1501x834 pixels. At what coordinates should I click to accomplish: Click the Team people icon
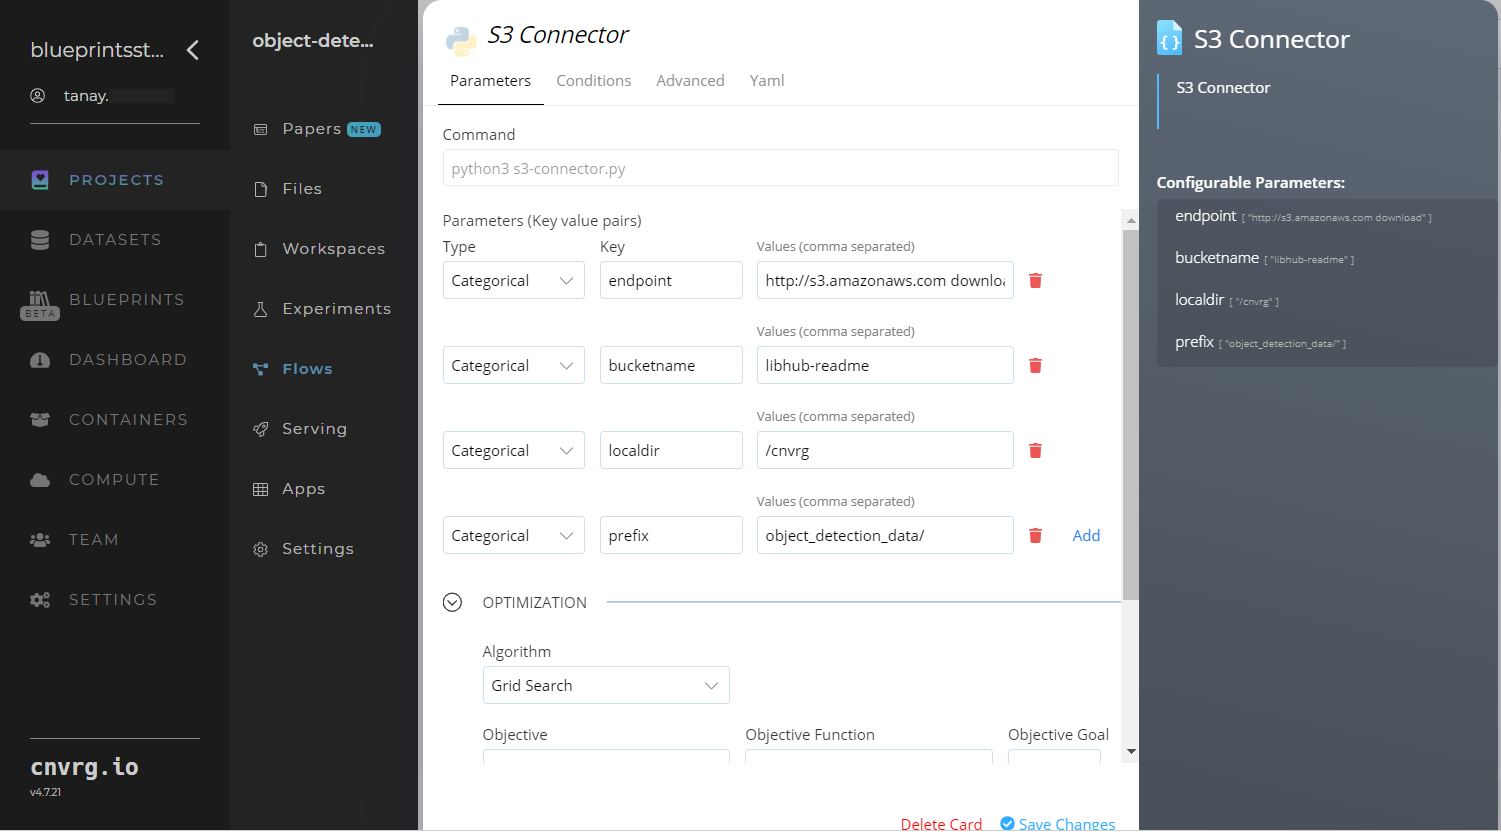(x=40, y=540)
